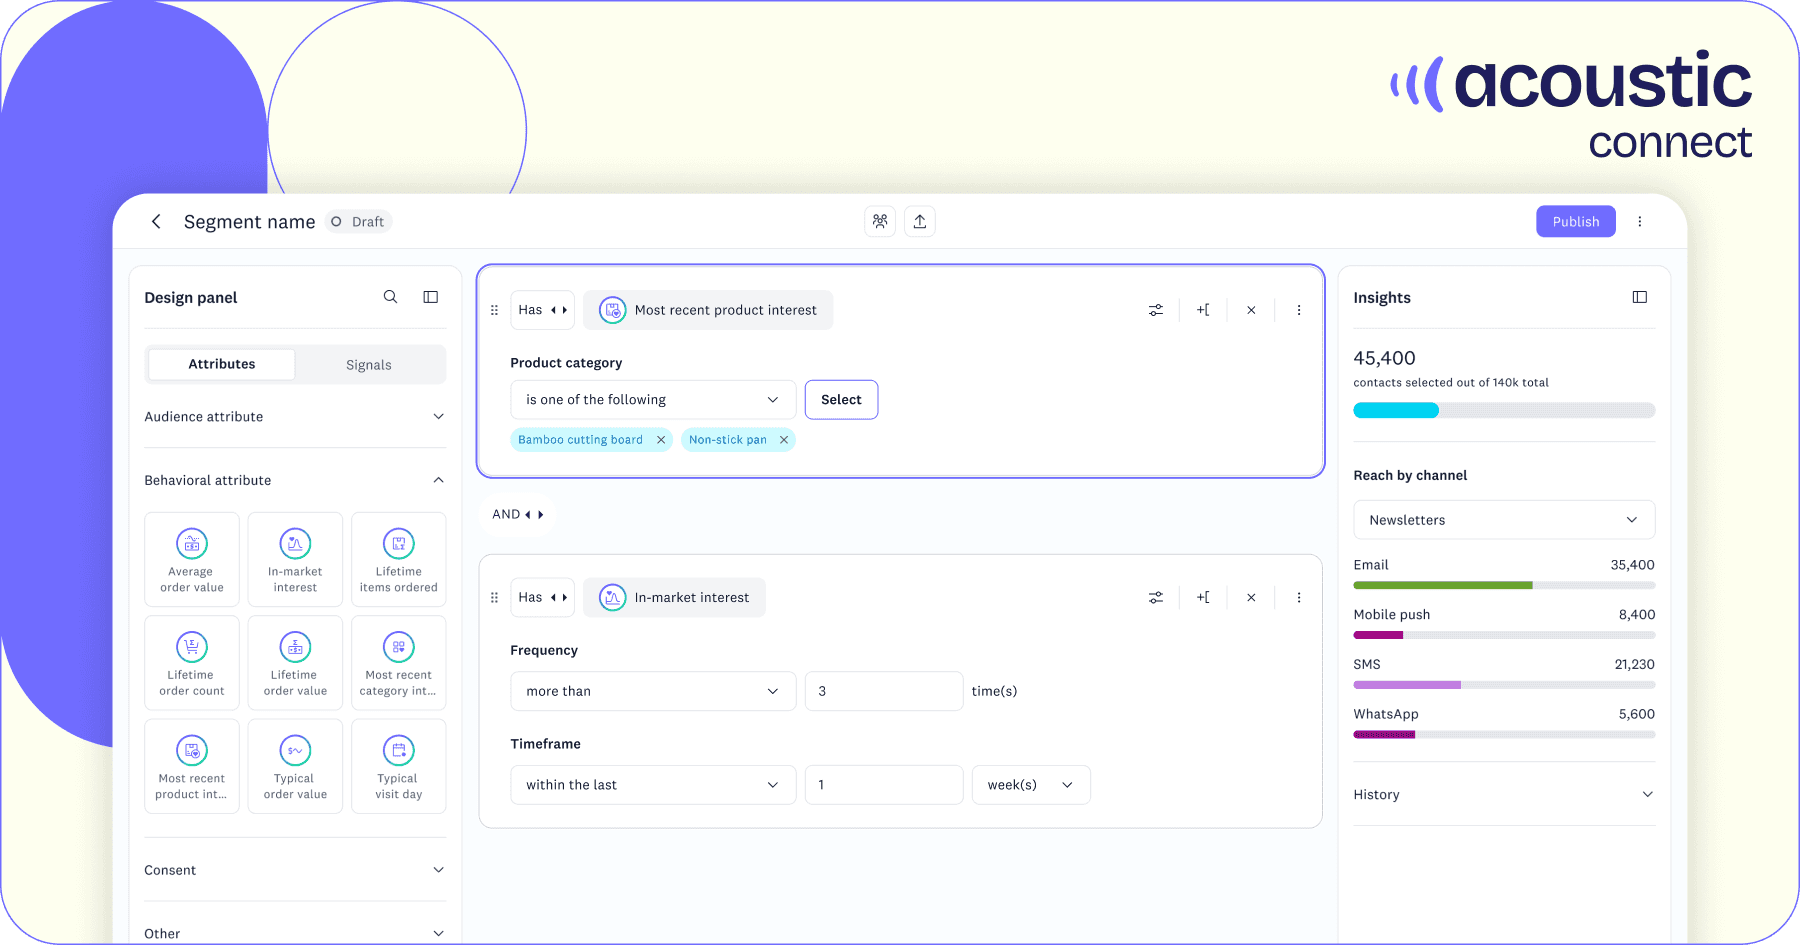Open the audience contacts icon in header
Screen dimensions: 1800x945
click(x=880, y=222)
